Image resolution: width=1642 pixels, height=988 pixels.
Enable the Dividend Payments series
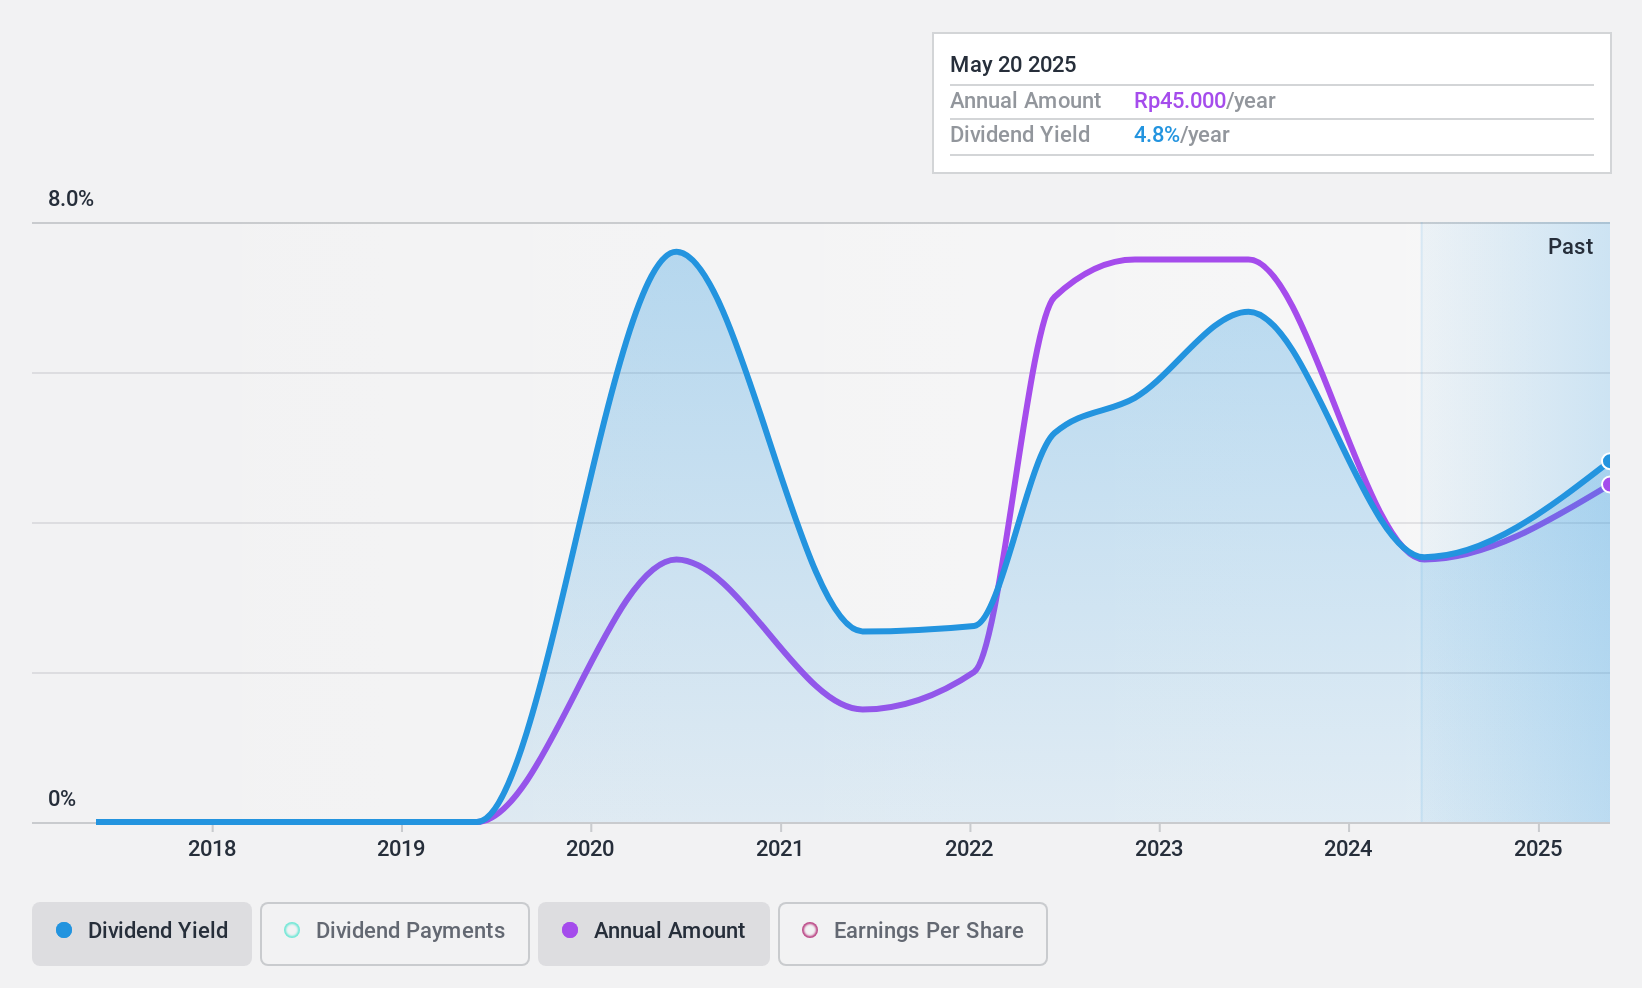[x=395, y=934]
